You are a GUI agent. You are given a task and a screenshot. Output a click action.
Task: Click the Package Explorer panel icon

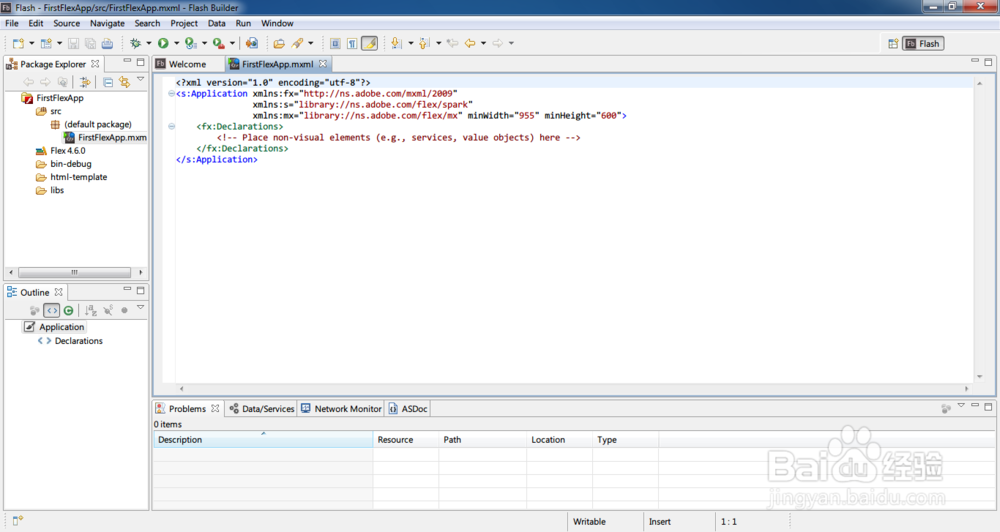[11, 64]
